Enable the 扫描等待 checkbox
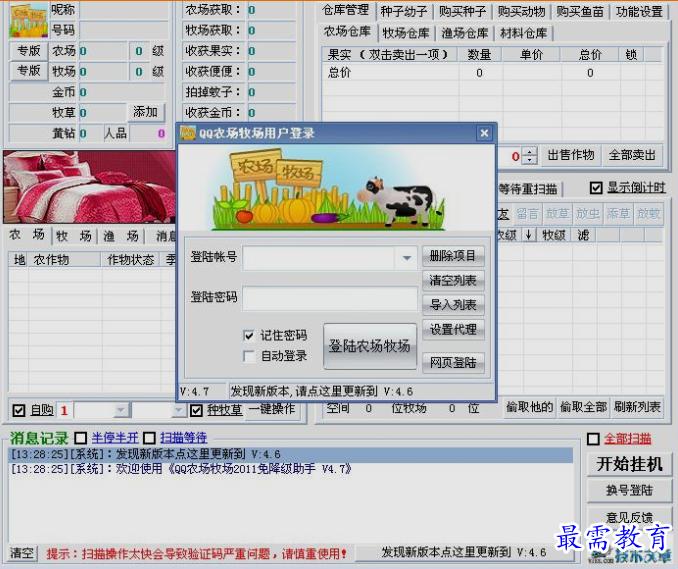Viewport: 678px width, 569px height. click(149, 438)
